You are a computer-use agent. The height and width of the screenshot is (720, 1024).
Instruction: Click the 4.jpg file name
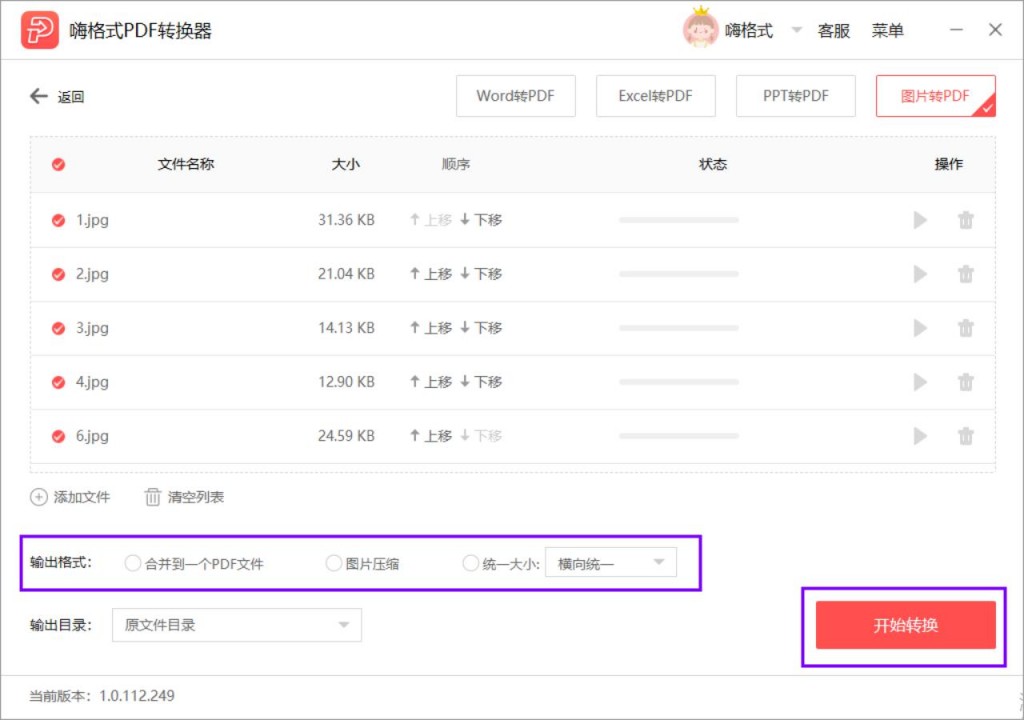(x=92, y=382)
